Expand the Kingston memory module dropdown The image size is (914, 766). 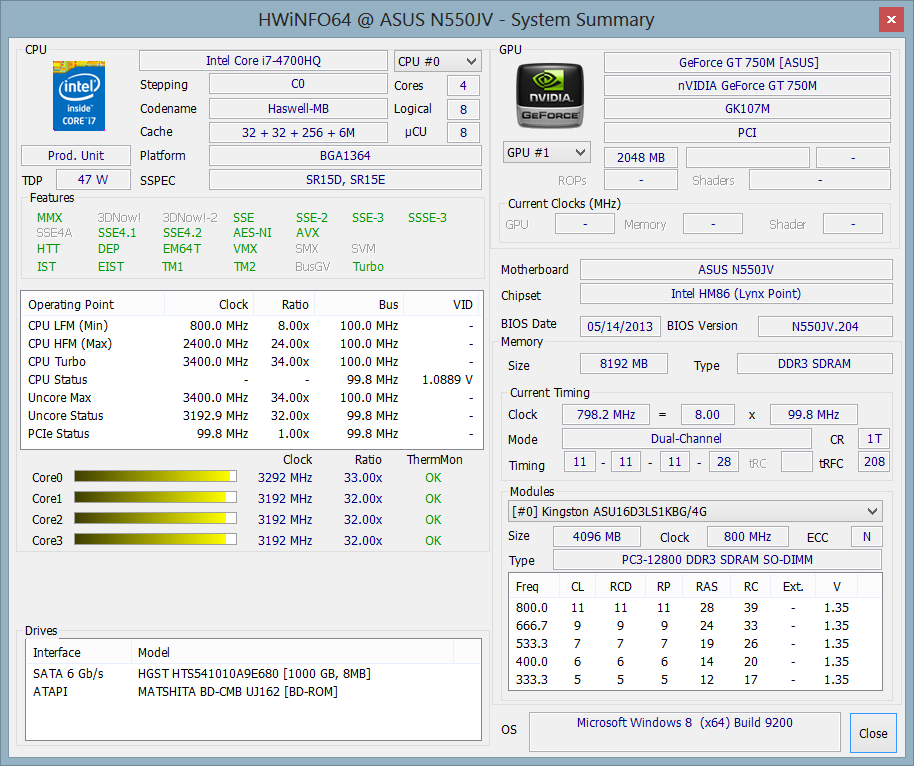695,511
